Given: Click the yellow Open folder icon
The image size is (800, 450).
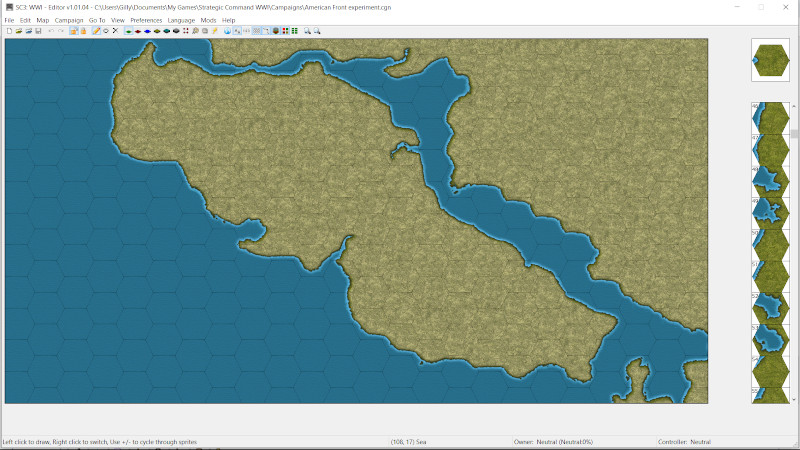Looking at the screenshot, I should click(x=19, y=31).
